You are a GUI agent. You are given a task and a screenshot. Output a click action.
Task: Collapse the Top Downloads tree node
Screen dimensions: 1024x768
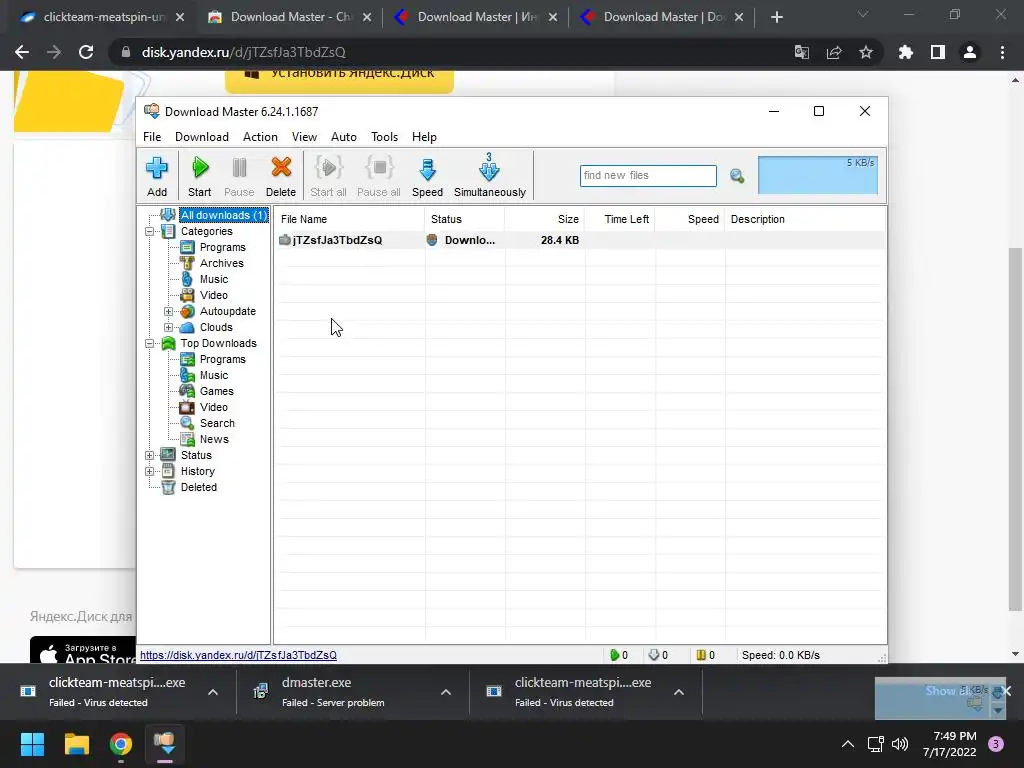[x=150, y=344]
